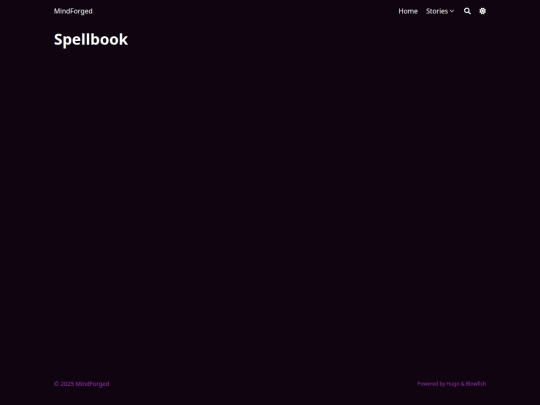The width and height of the screenshot is (540, 405).
Task: Select the Spellbook page heading
Action: (91, 40)
